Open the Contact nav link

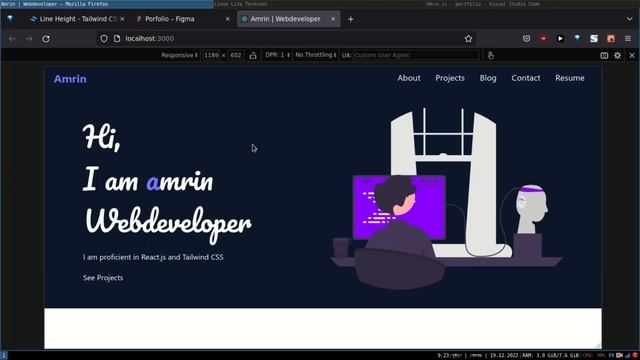[x=526, y=78]
